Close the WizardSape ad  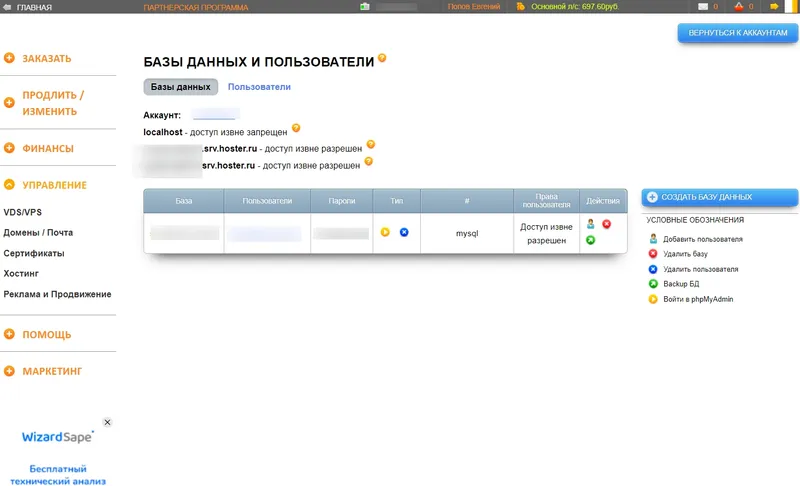(x=107, y=422)
